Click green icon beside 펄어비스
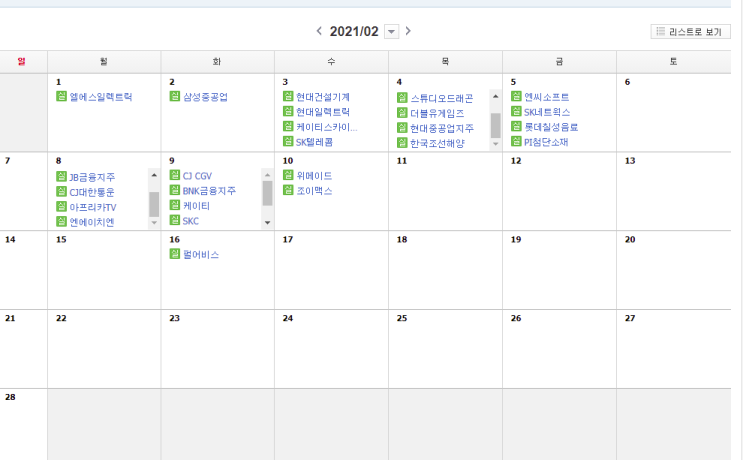 (175, 253)
